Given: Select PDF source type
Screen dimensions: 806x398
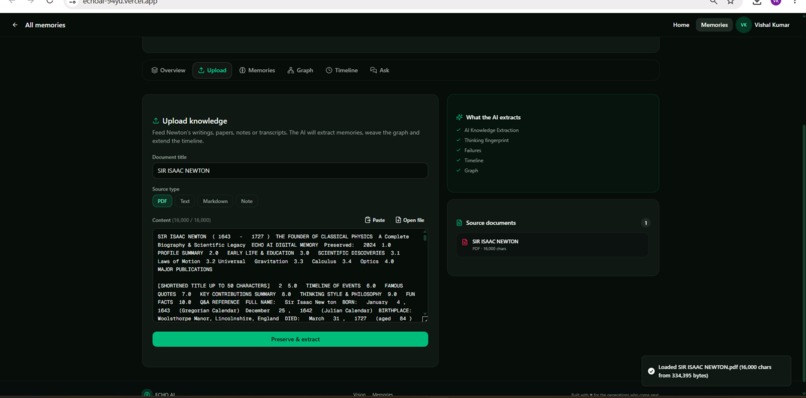Looking at the screenshot, I should point(162,201).
